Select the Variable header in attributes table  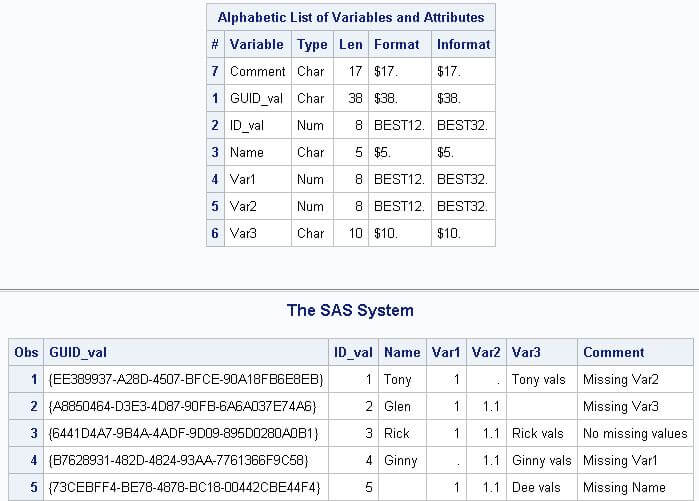click(x=256, y=44)
